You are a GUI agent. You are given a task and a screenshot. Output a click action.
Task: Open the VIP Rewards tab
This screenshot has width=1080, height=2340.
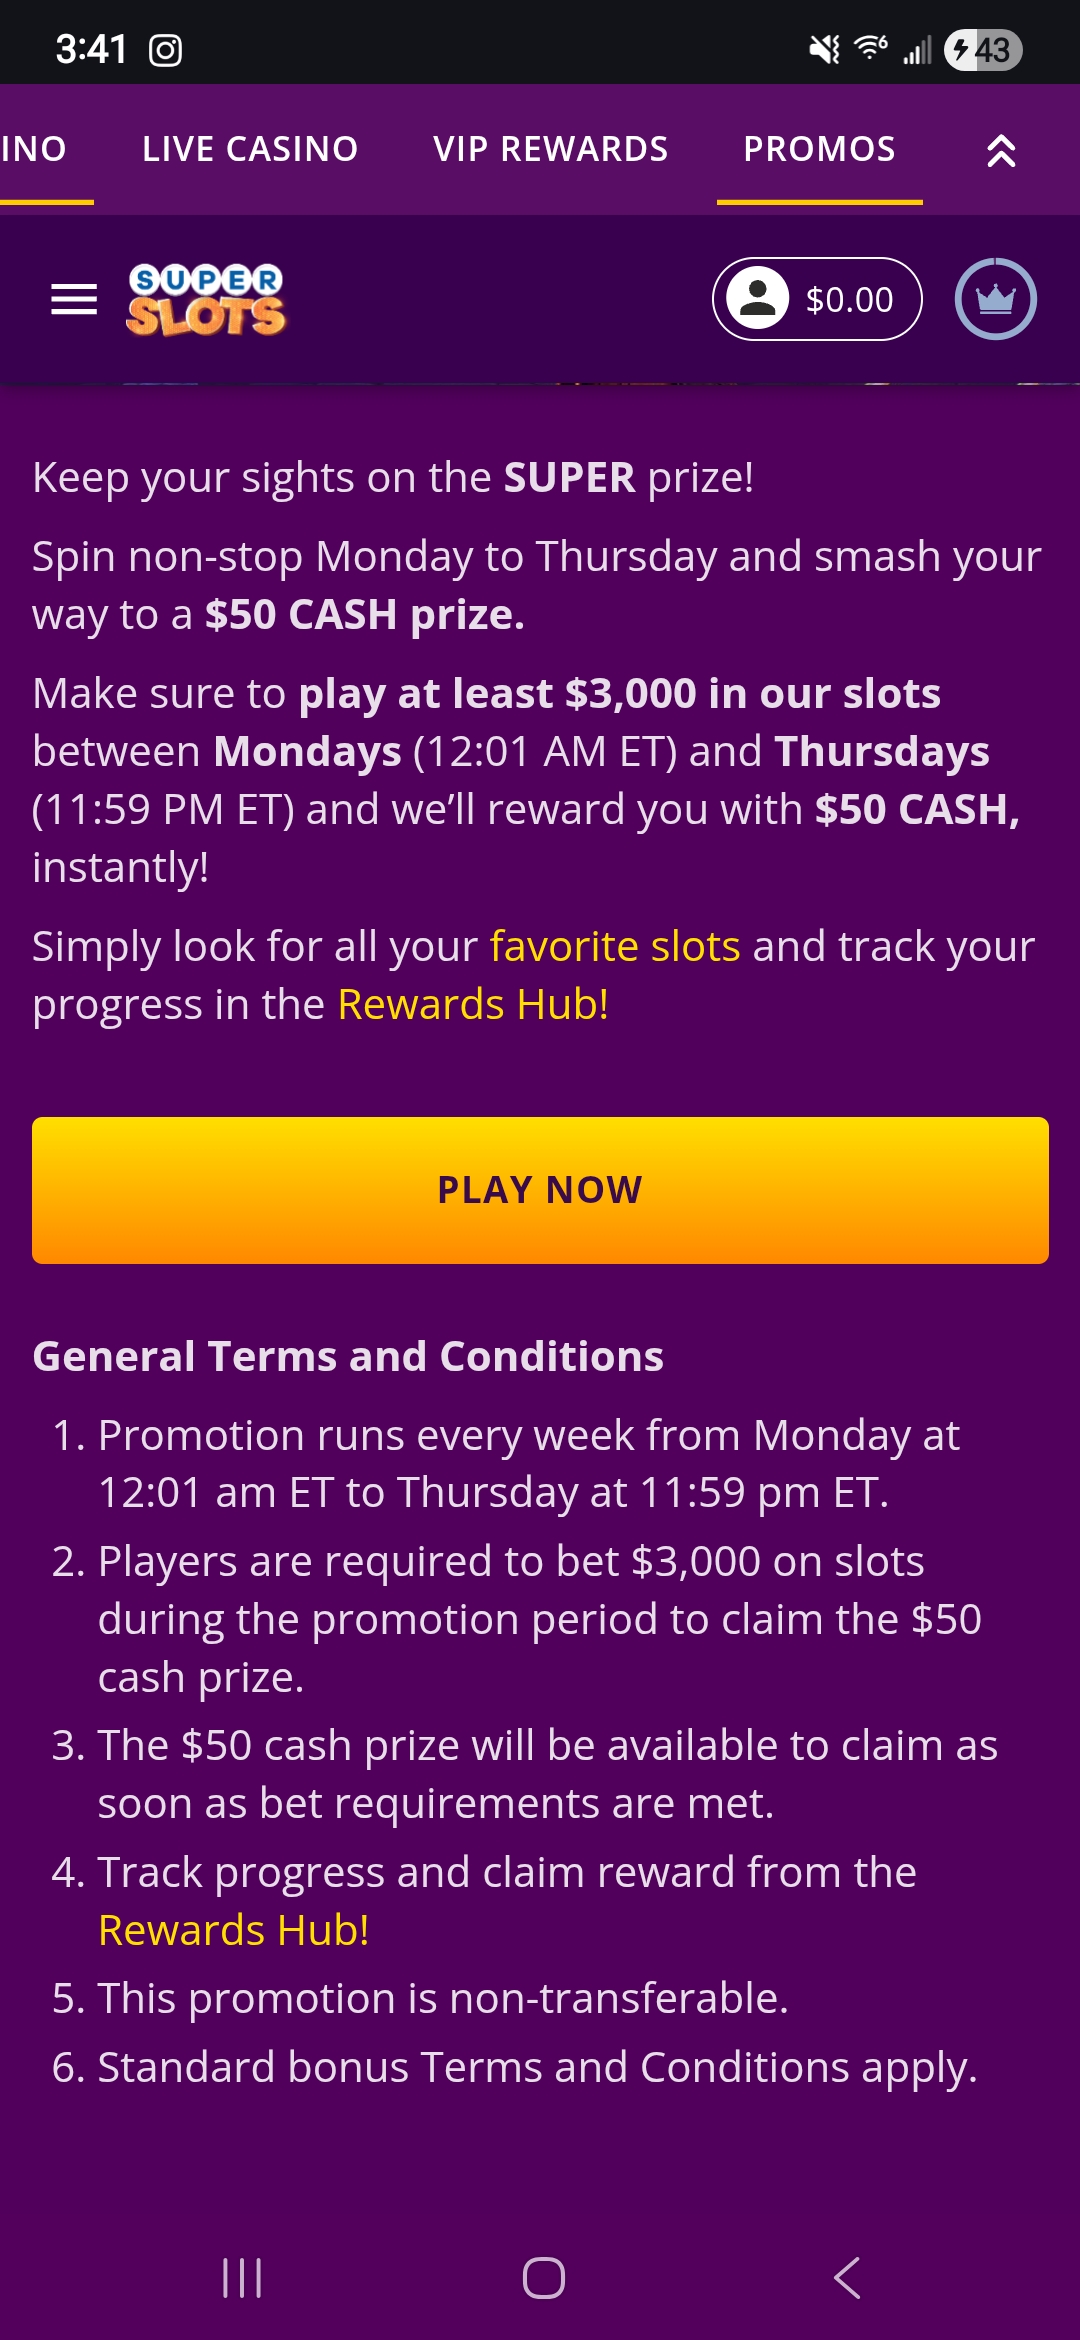click(551, 149)
